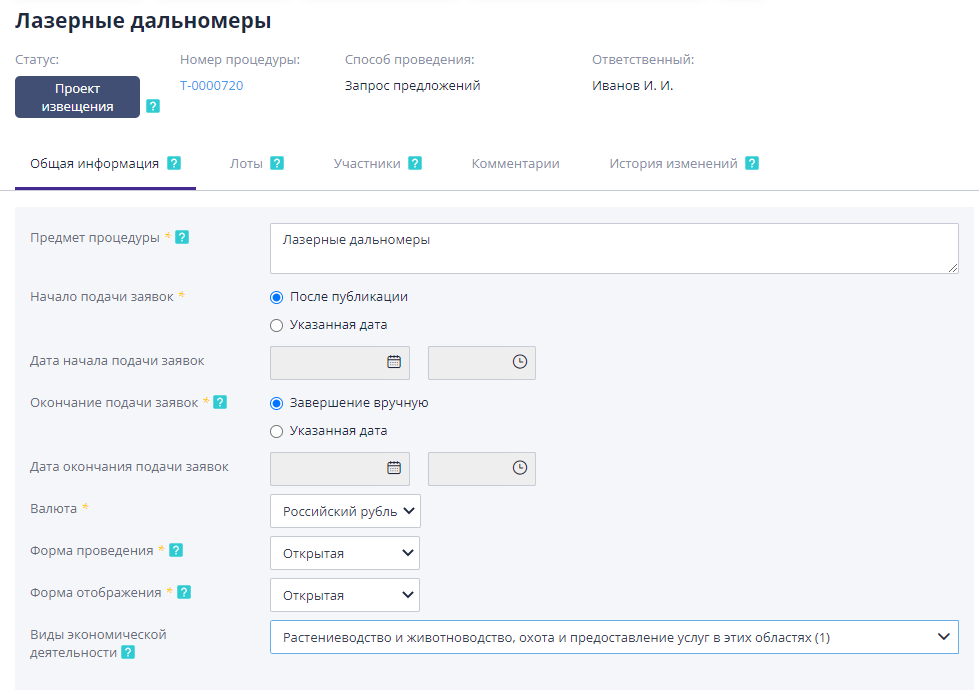Click the Проект извещения status button
The height and width of the screenshot is (695, 979).
tap(77, 96)
